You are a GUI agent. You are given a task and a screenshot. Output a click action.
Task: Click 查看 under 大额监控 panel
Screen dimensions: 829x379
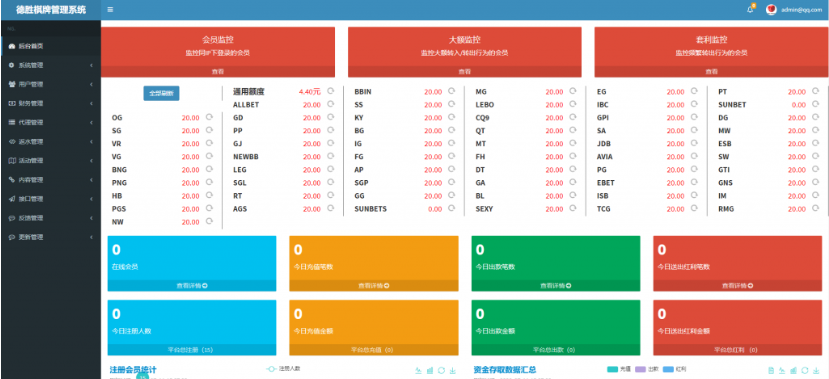pos(464,71)
